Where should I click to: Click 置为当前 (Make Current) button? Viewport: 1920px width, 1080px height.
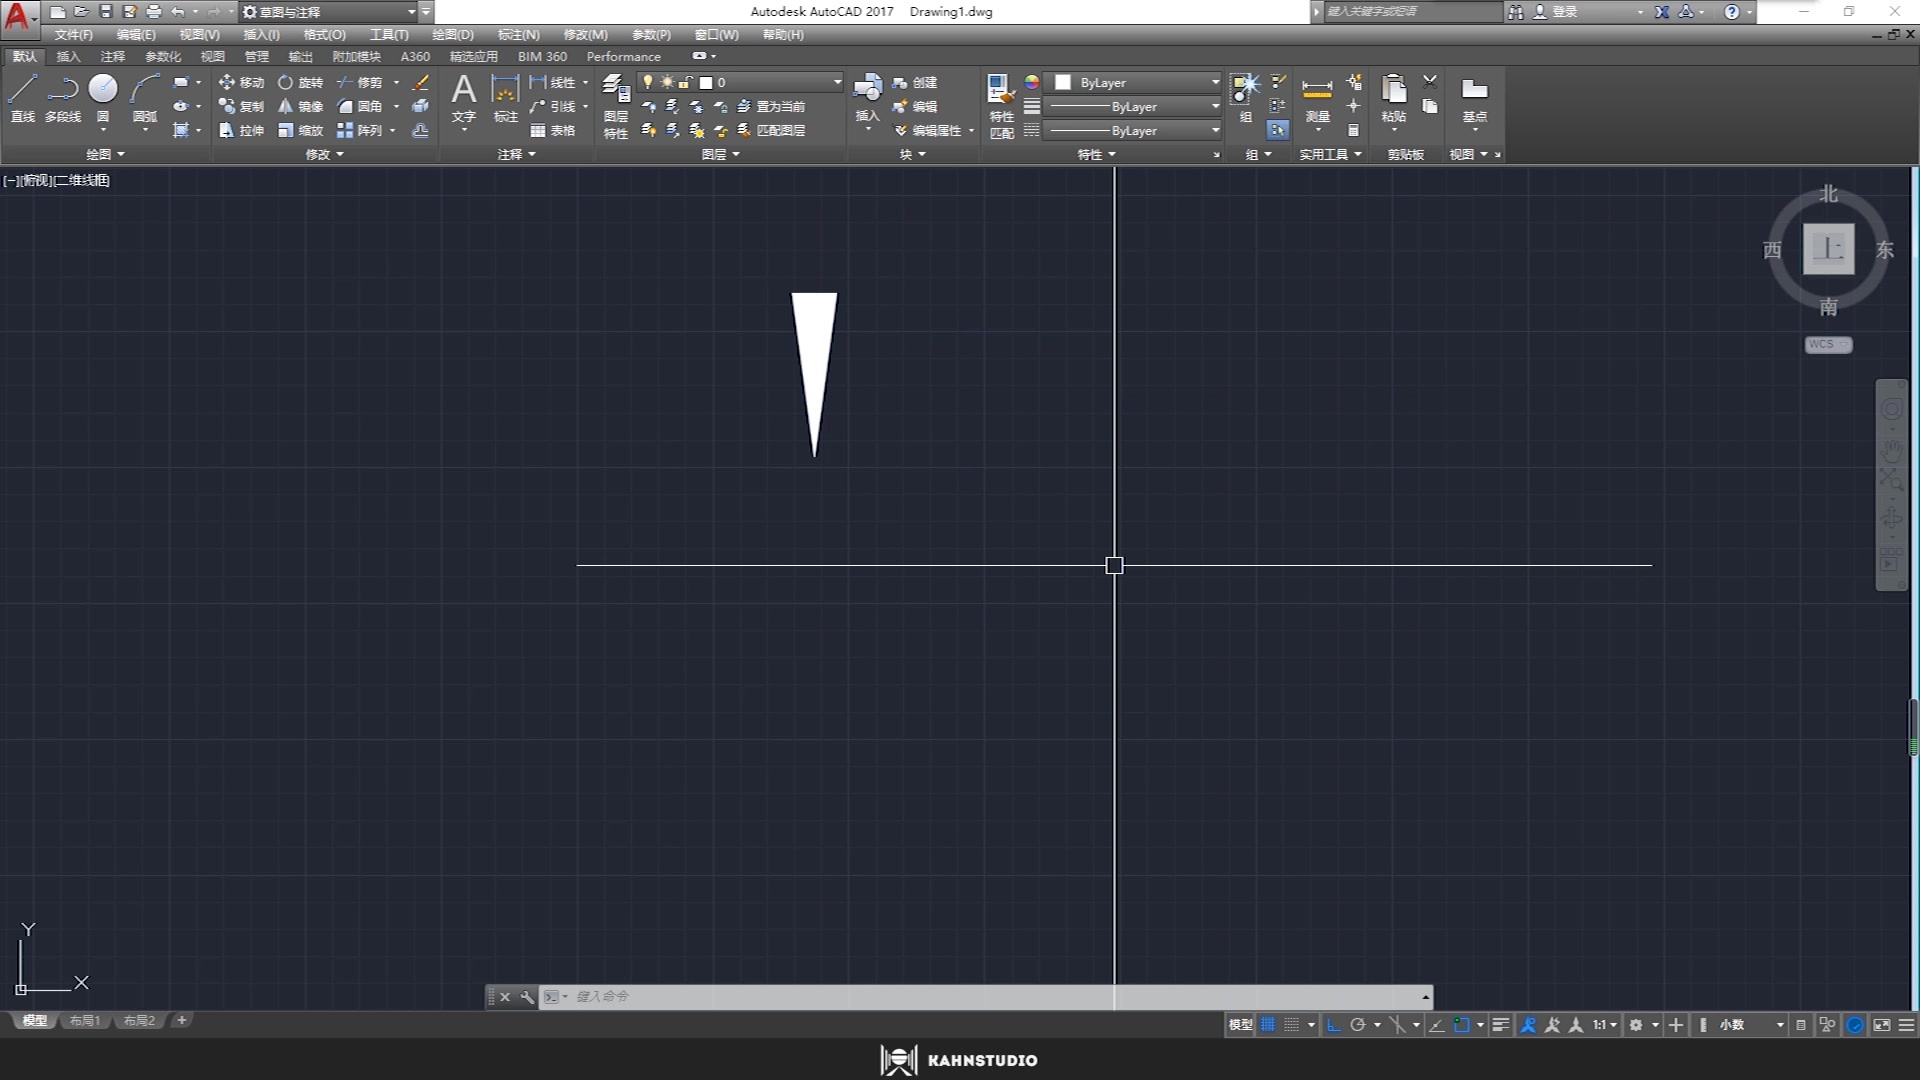[x=771, y=106]
